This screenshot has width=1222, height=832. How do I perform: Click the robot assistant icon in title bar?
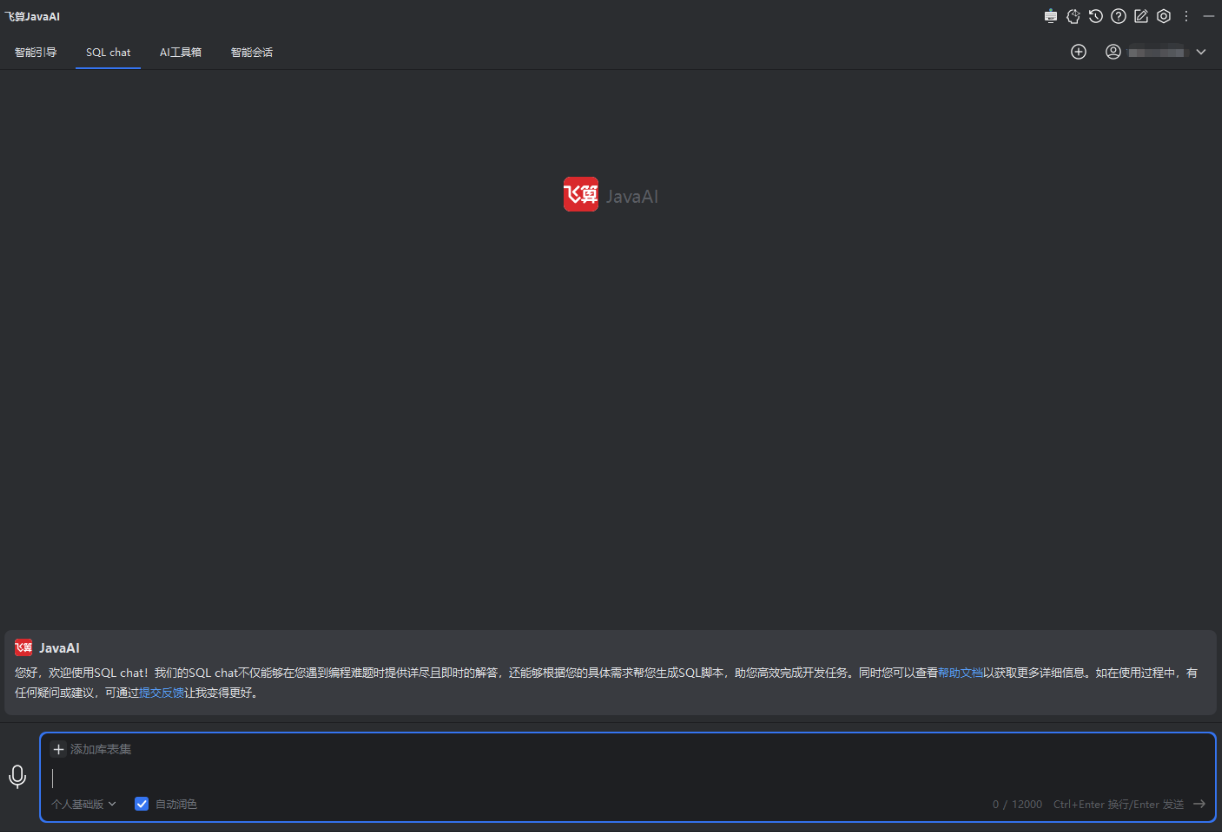coord(1050,16)
